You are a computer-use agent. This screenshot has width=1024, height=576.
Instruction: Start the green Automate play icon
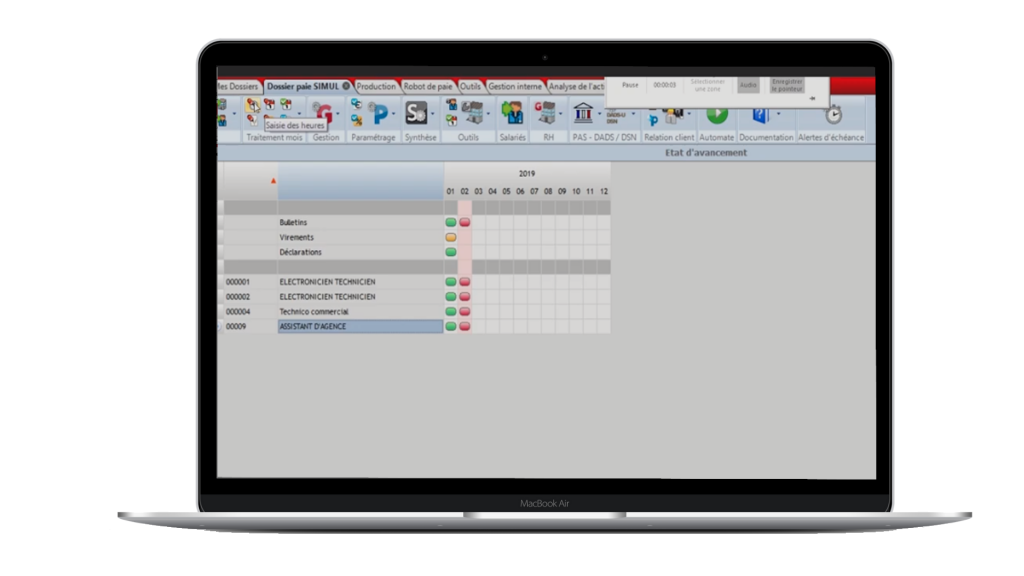717,114
